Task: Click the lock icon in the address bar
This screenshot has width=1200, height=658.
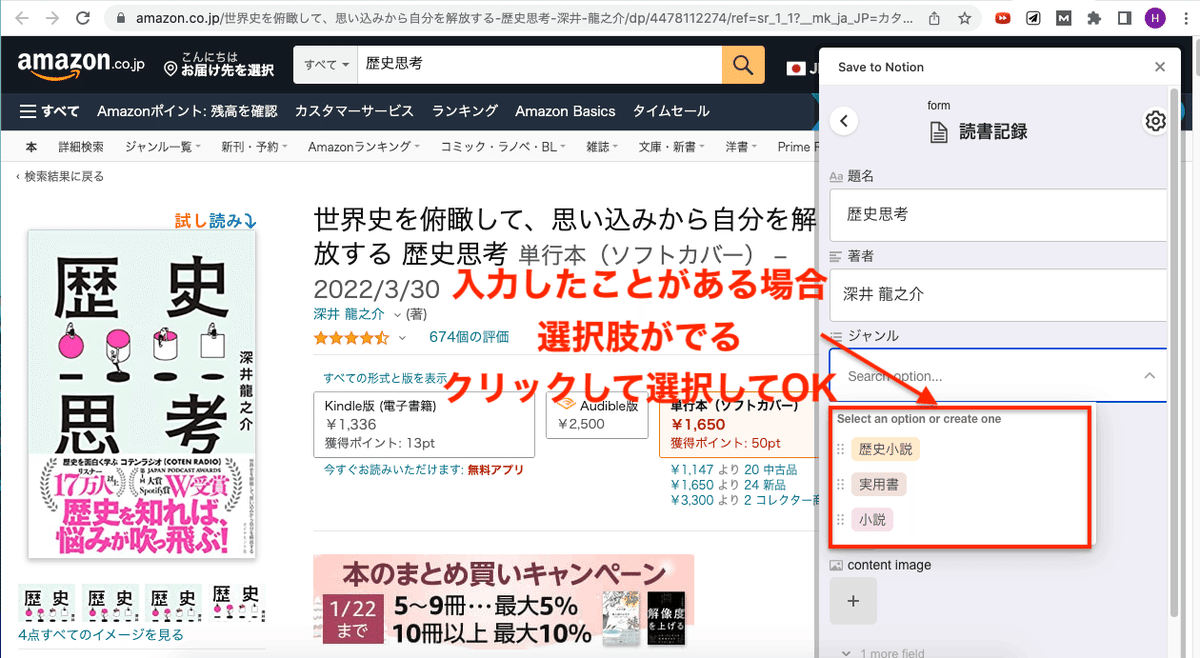Action: coord(121,18)
